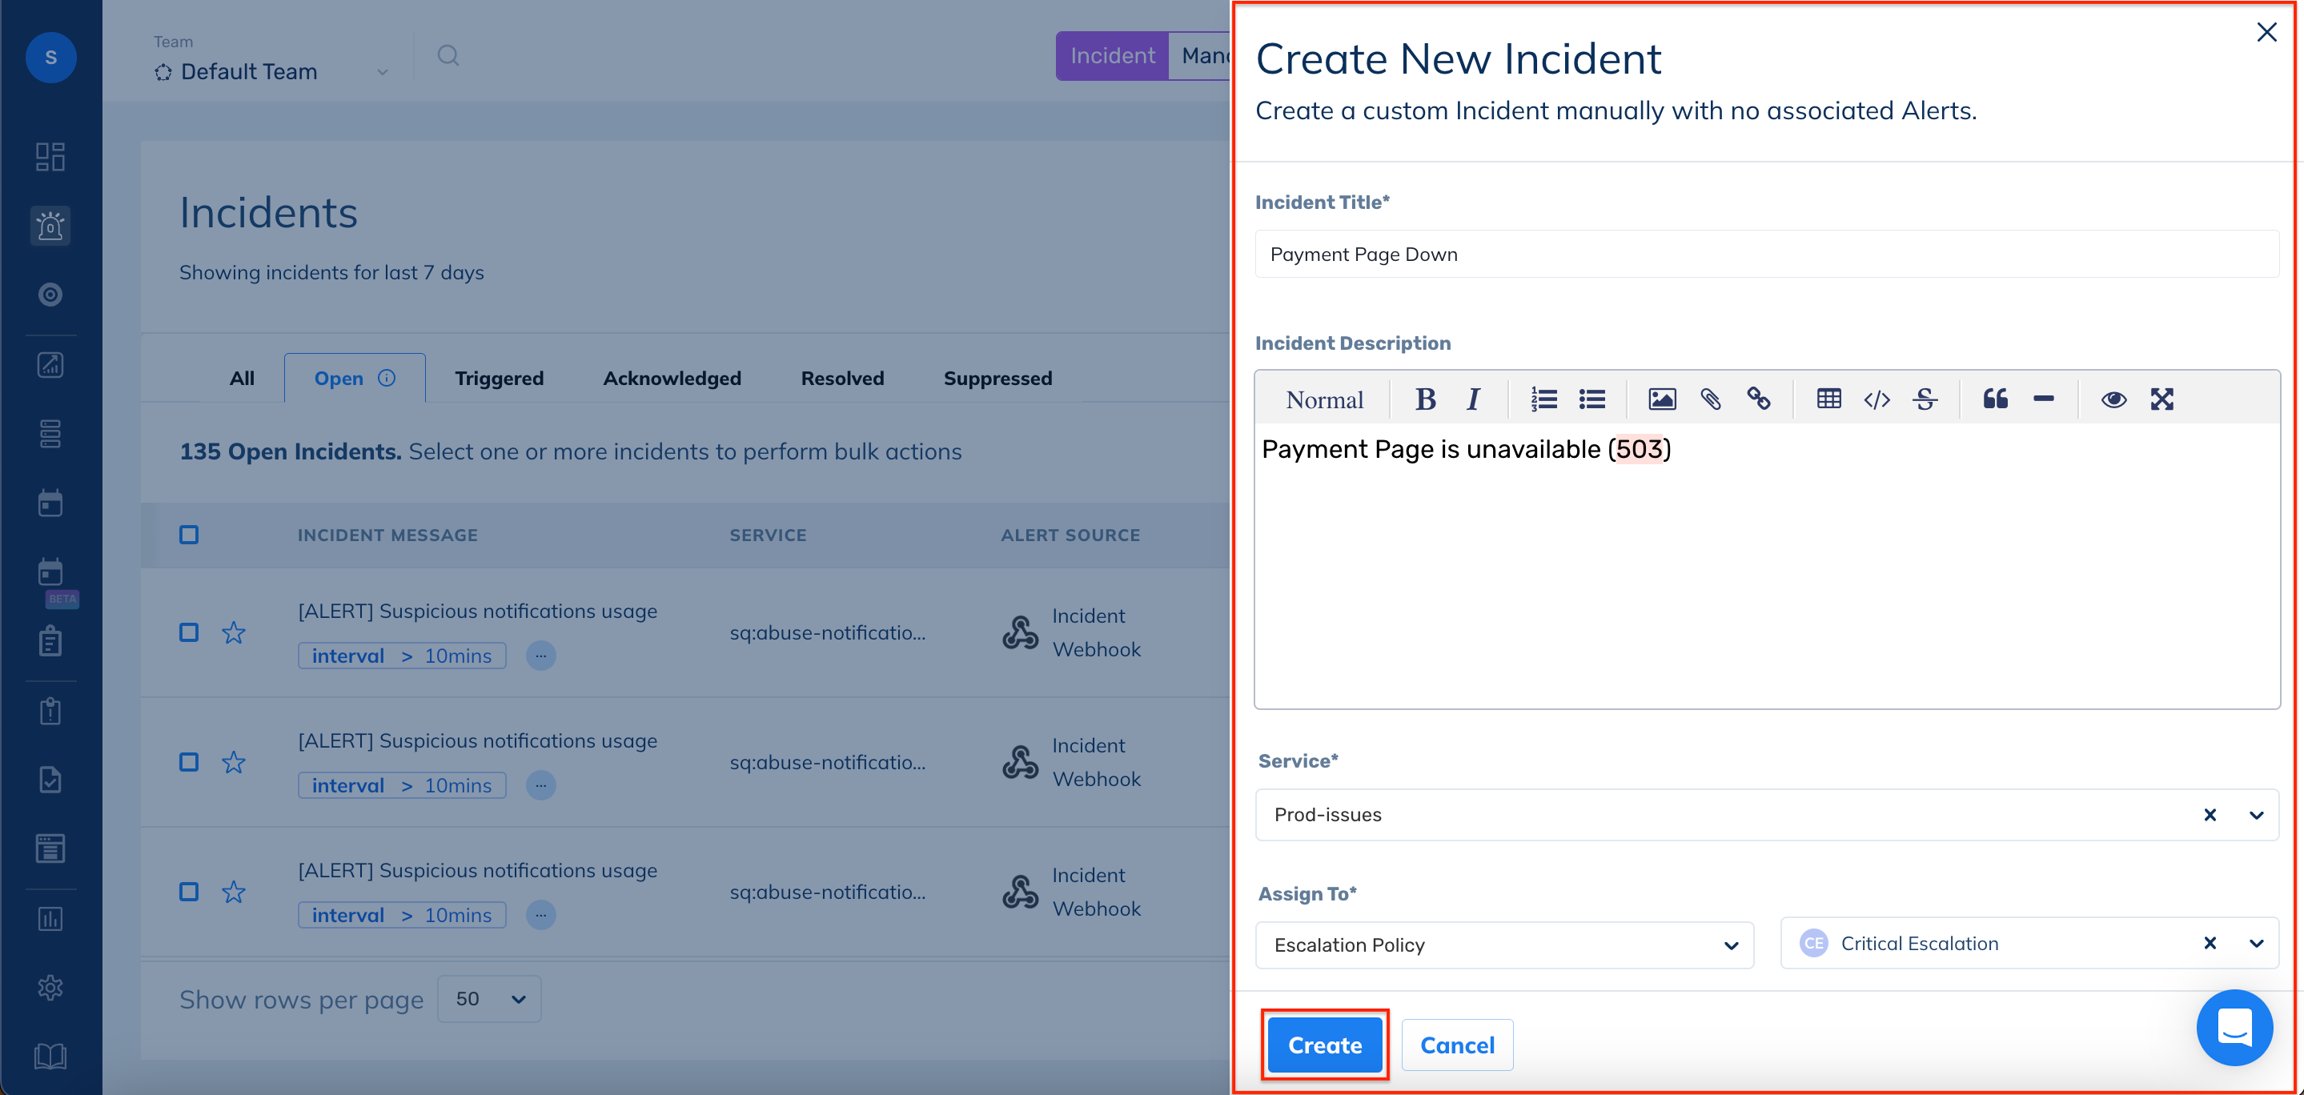Image resolution: width=2304 pixels, height=1095 pixels.
Task: Apply strikethrough formatting
Action: tap(1925, 400)
